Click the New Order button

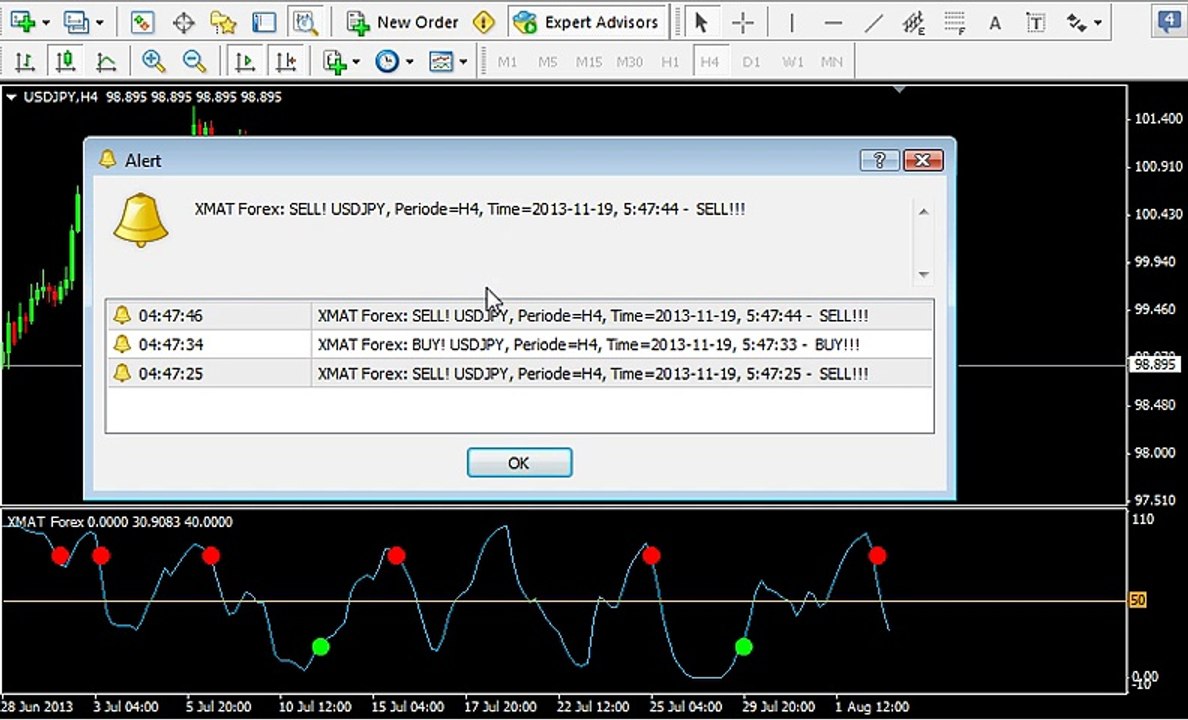click(403, 22)
